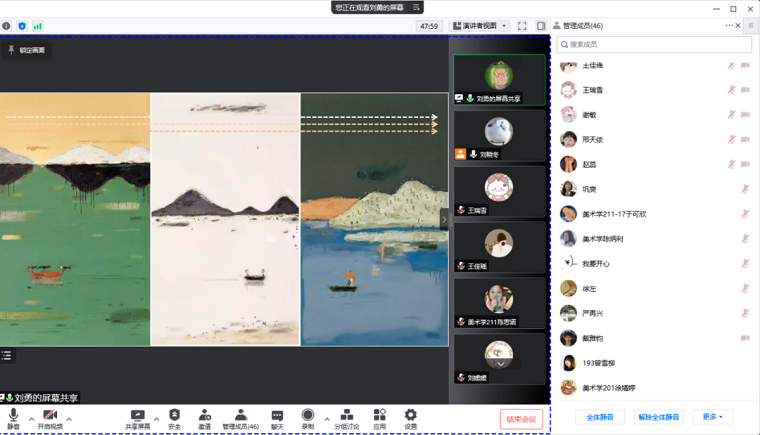
Task: Click the red 结束会议 button
Action: [522, 419]
